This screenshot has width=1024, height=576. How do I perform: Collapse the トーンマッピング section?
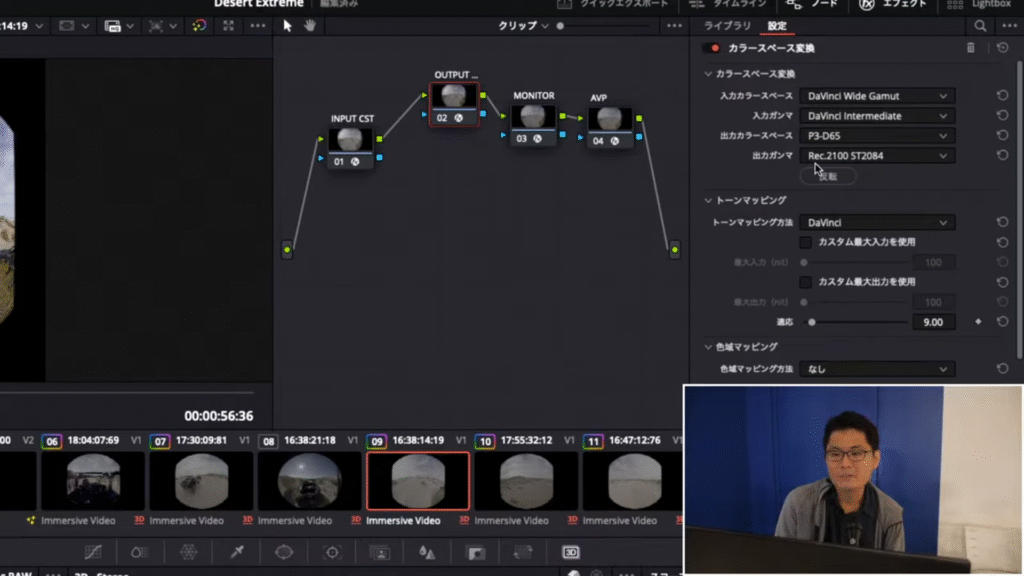pos(709,201)
